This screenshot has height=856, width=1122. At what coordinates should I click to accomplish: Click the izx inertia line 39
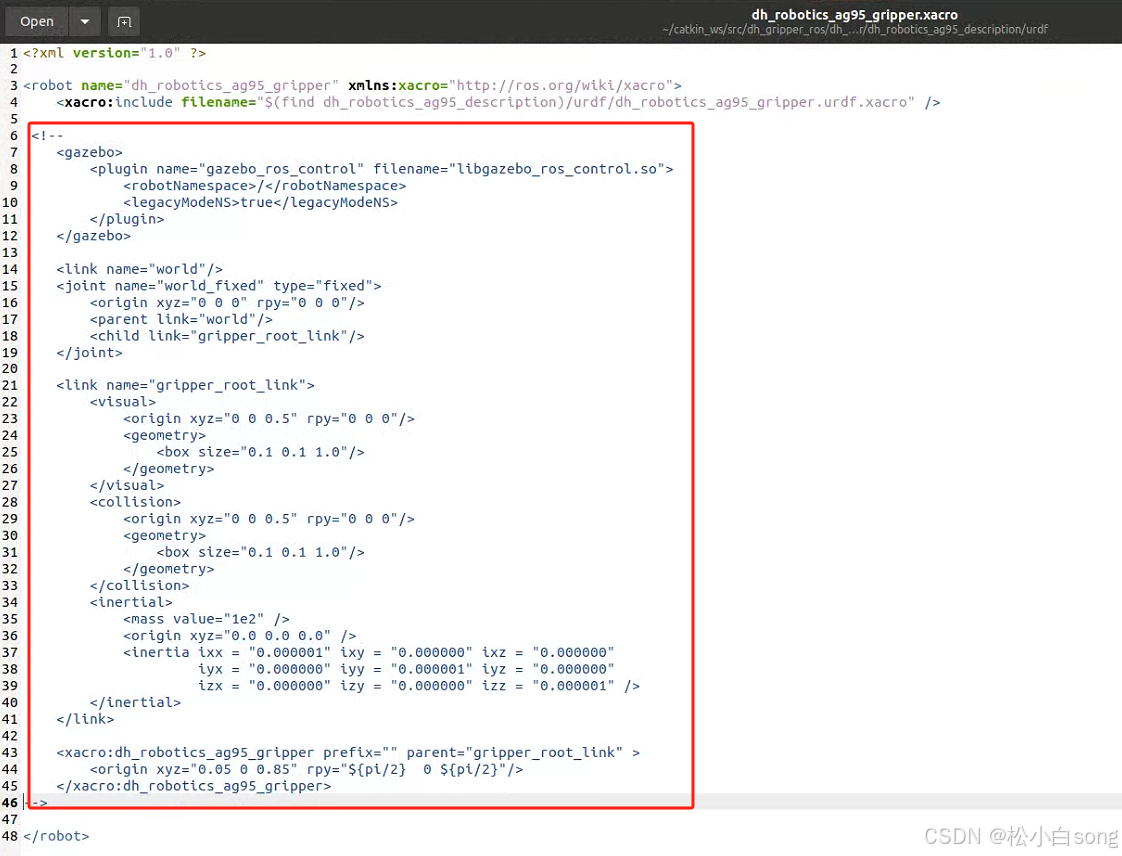419,686
